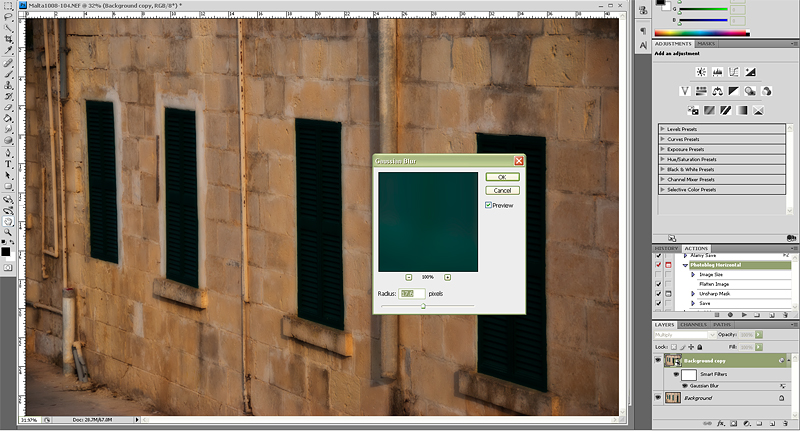The image size is (800, 431).
Task: Zoom in the Gaussian Blur preview
Action: (447, 277)
